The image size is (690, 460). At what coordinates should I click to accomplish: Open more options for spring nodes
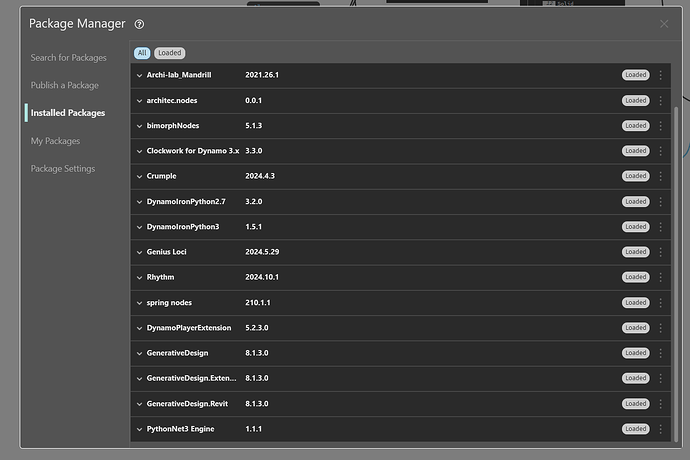click(661, 303)
